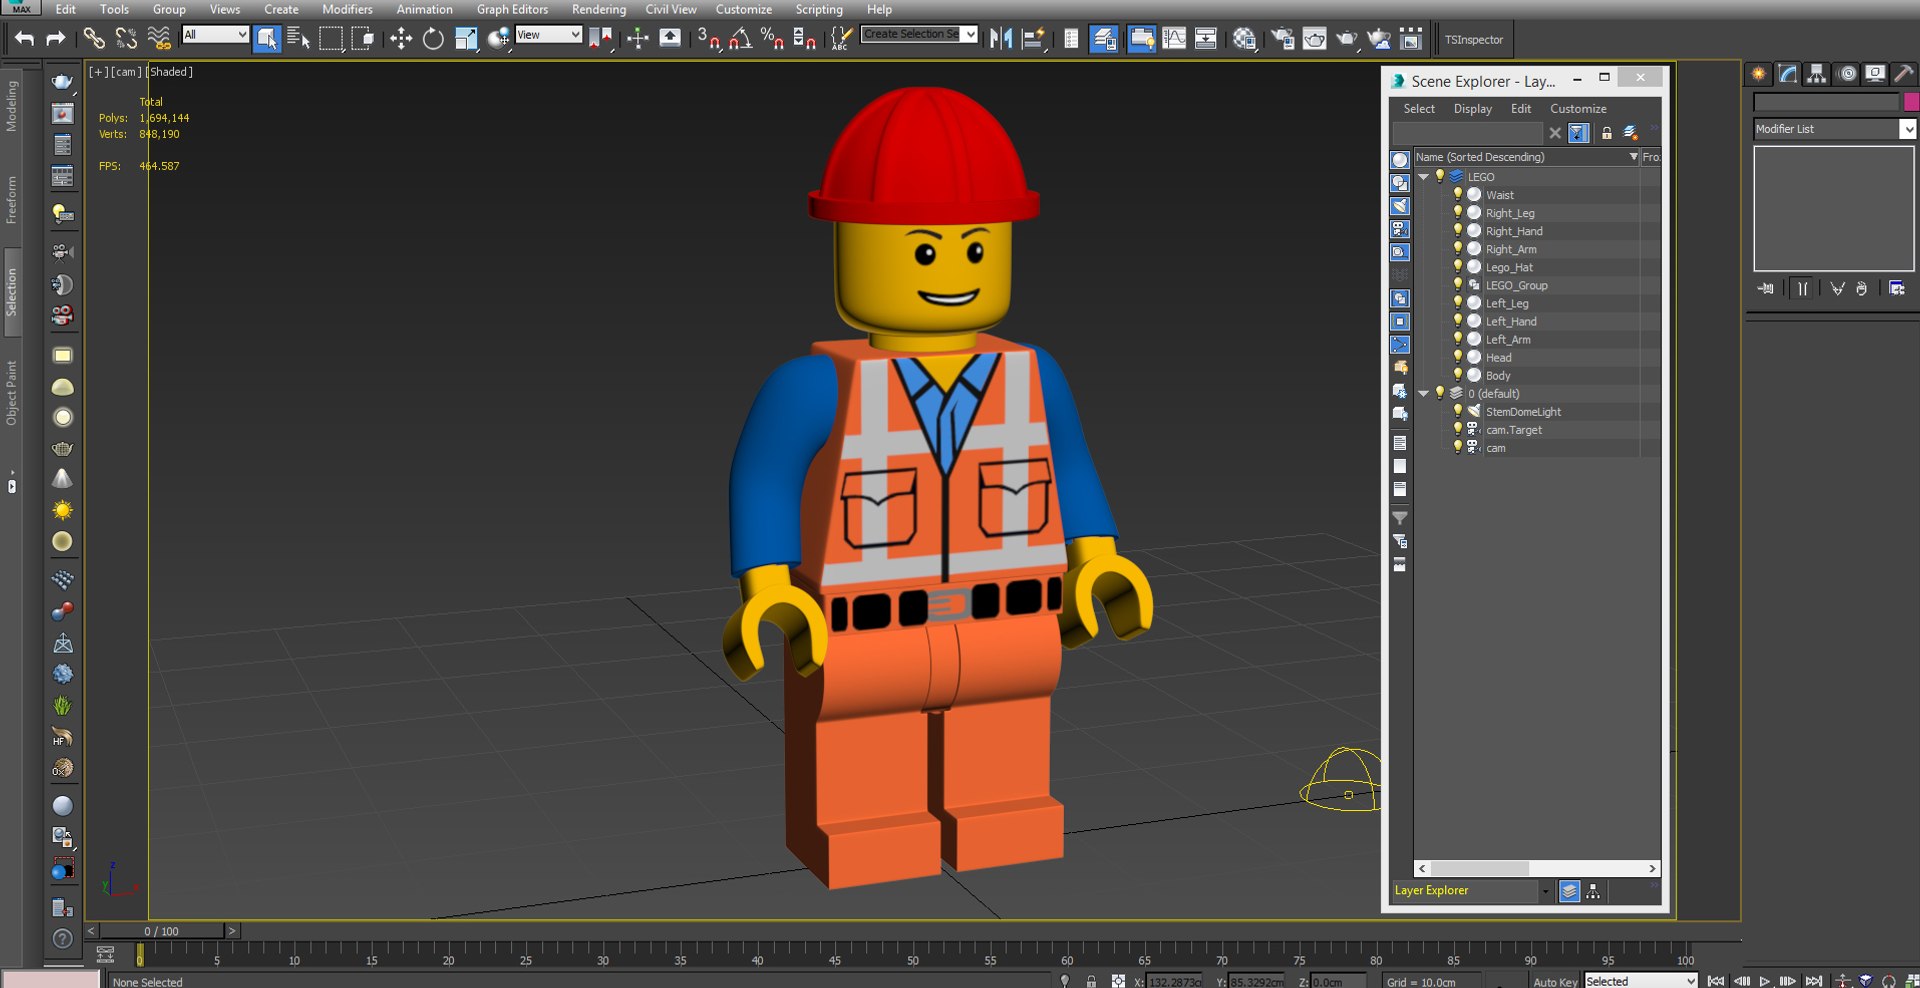Open Render Setup teapot icon
Screen dimensions: 1920x988
tap(1283, 39)
